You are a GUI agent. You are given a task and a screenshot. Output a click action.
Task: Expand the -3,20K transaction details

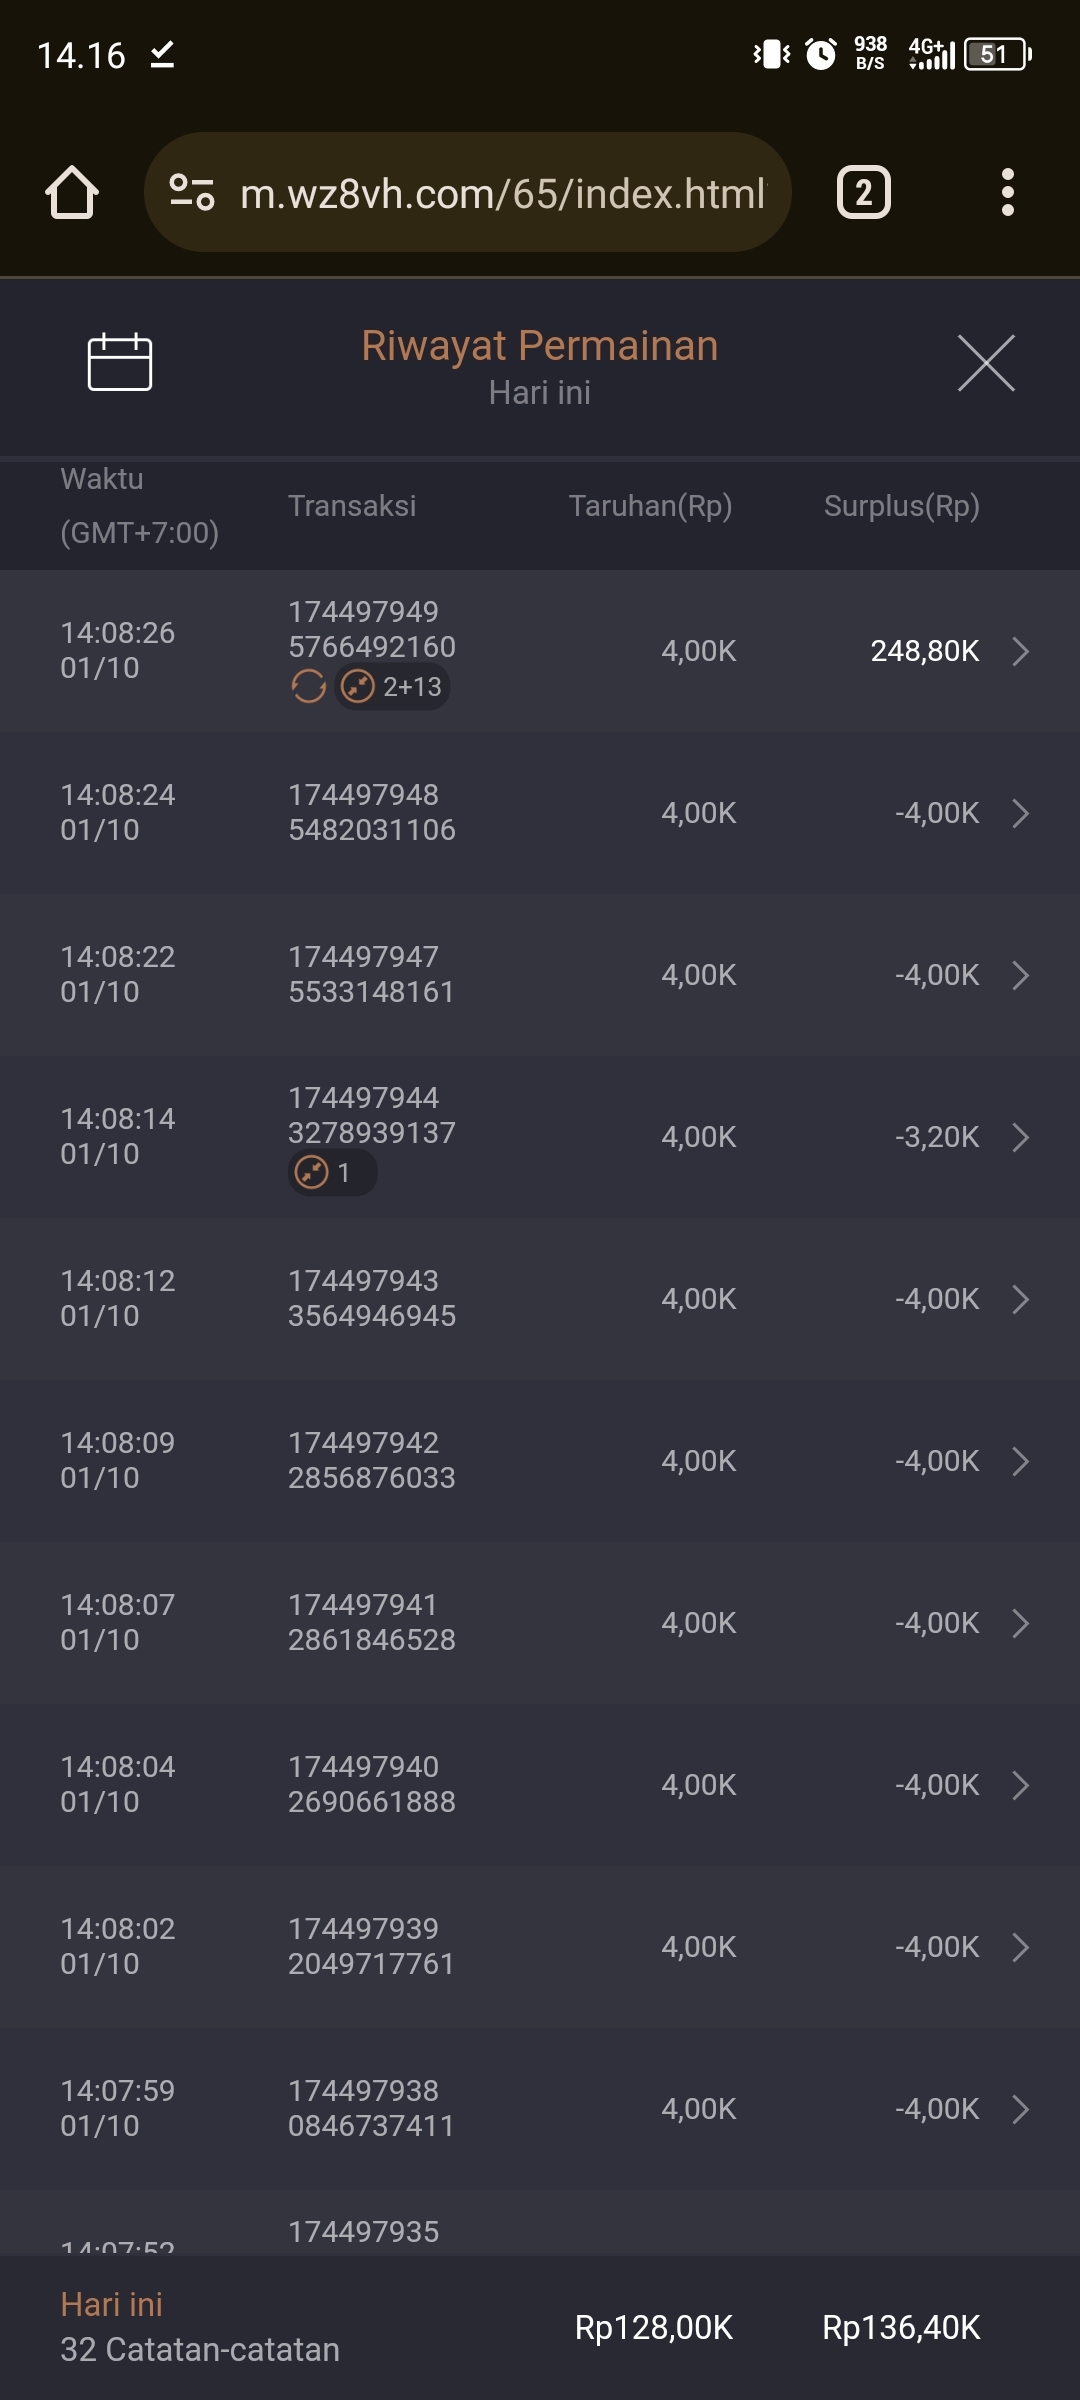[x=1020, y=1137]
